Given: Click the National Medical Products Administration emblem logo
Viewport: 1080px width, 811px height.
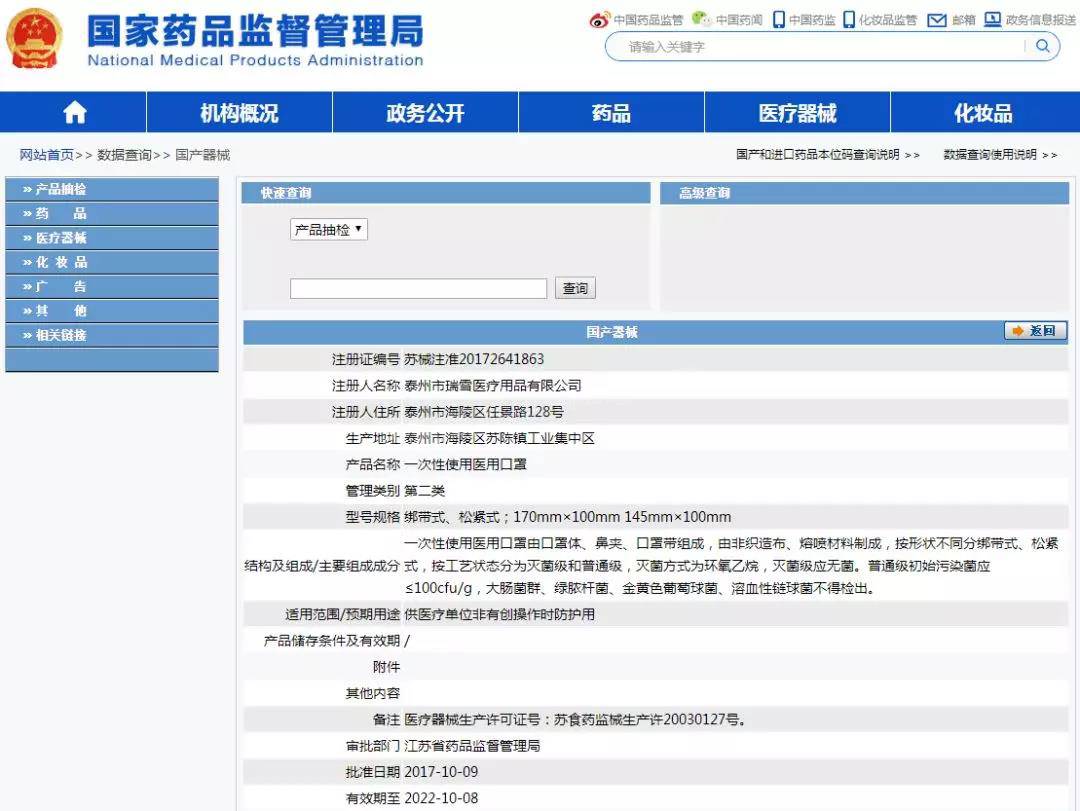Looking at the screenshot, I should point(34,39).
